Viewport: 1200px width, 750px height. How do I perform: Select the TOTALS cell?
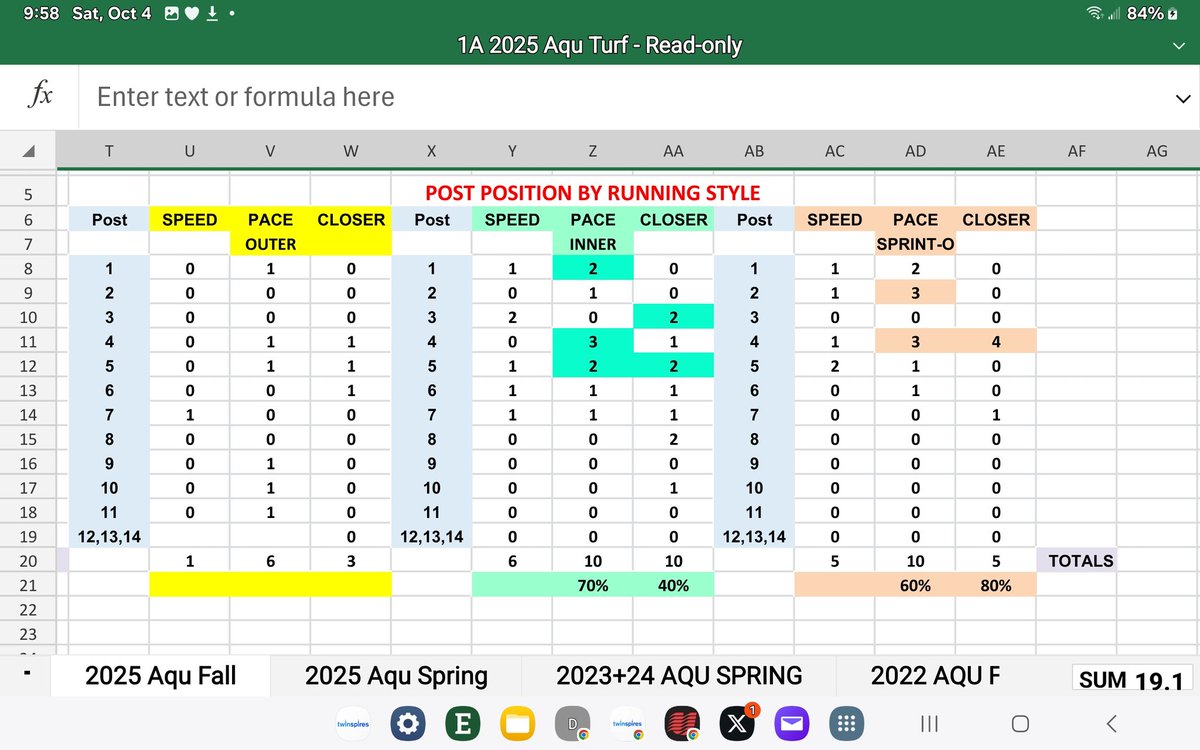point(1076,561)
